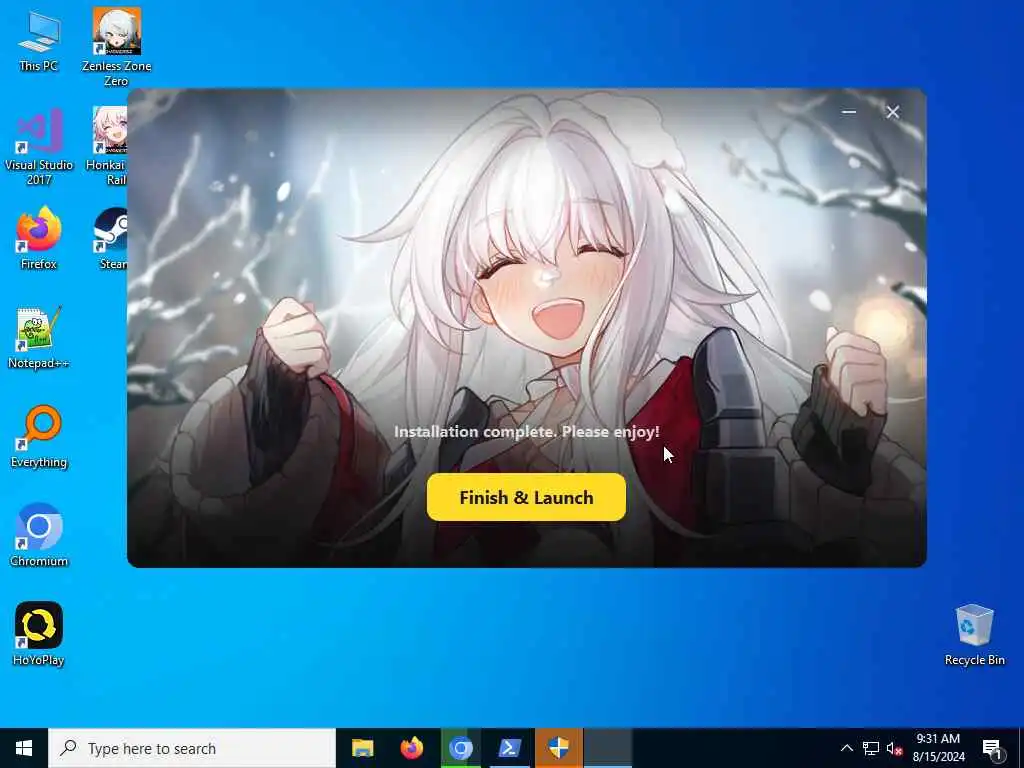Select HoYoPlay desktop shortcut
1024x768 pixels.
pos(39,634)
